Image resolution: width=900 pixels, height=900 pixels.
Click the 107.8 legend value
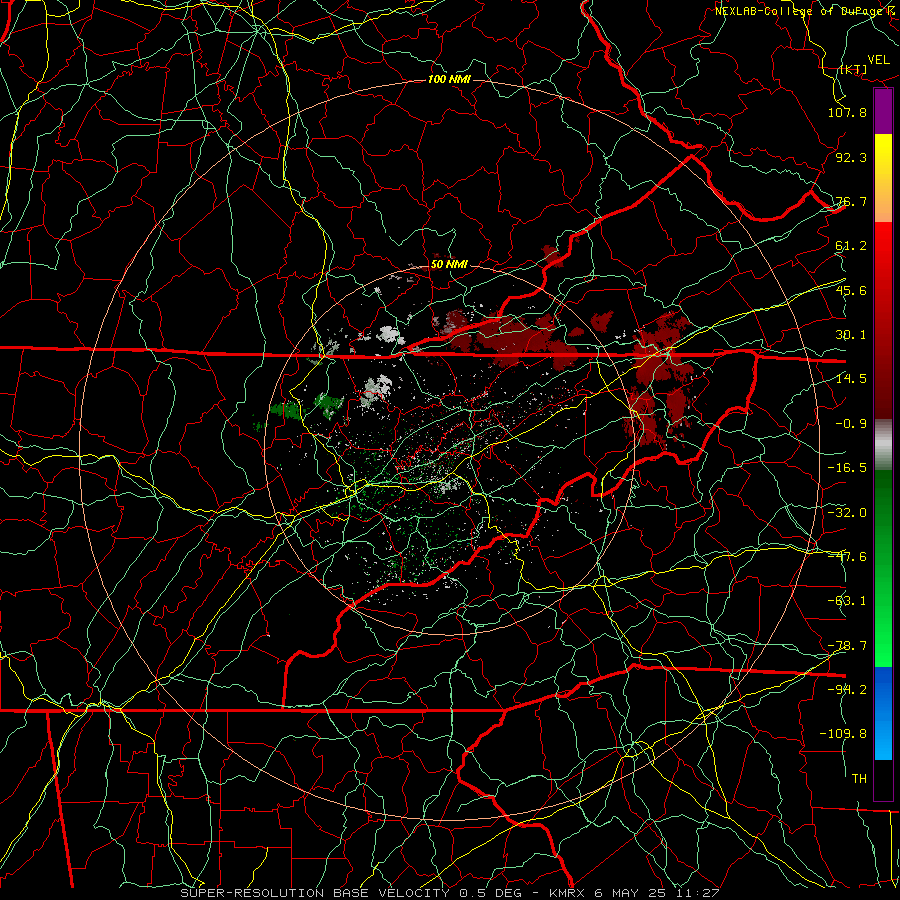(847, 112)
